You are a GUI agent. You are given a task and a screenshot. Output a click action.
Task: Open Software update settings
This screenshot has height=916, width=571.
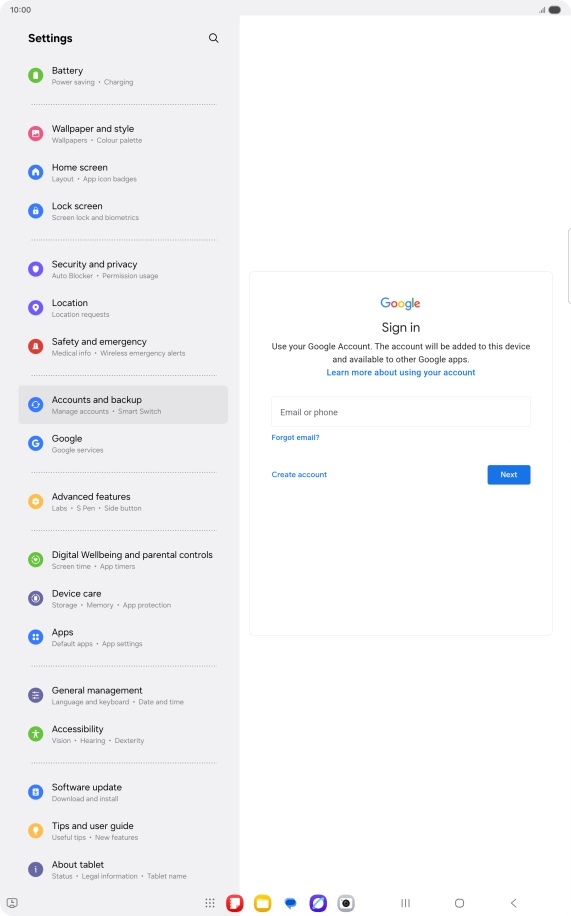pos(123,792)
